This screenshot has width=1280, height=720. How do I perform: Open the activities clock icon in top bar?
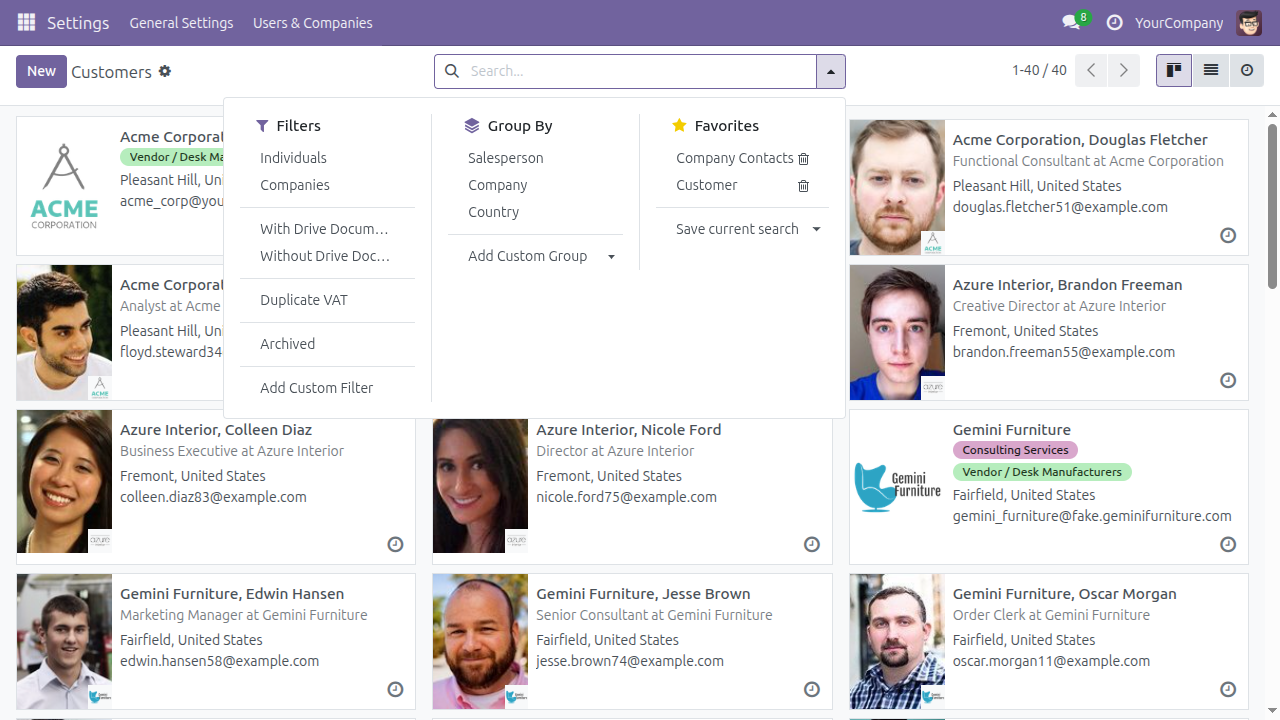(1114, 22)
